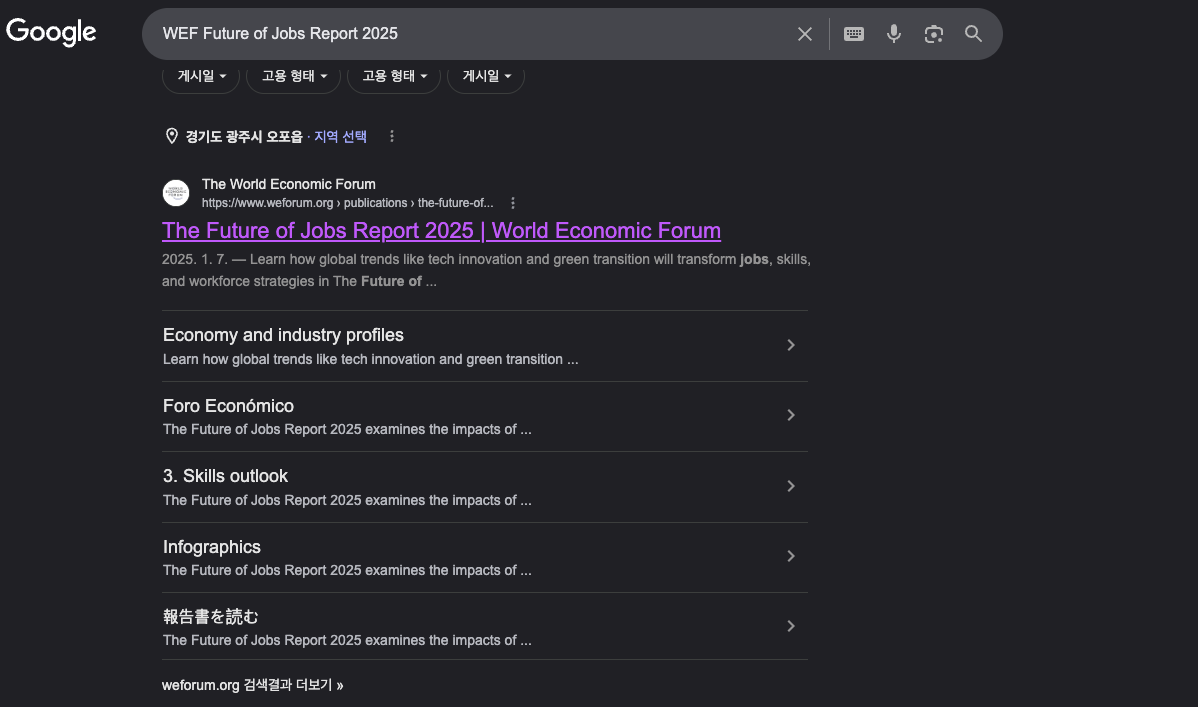Open the 報告書を読む sitelink
The height and width of the screenshot is (707, 1198).
tap(210, 616)
